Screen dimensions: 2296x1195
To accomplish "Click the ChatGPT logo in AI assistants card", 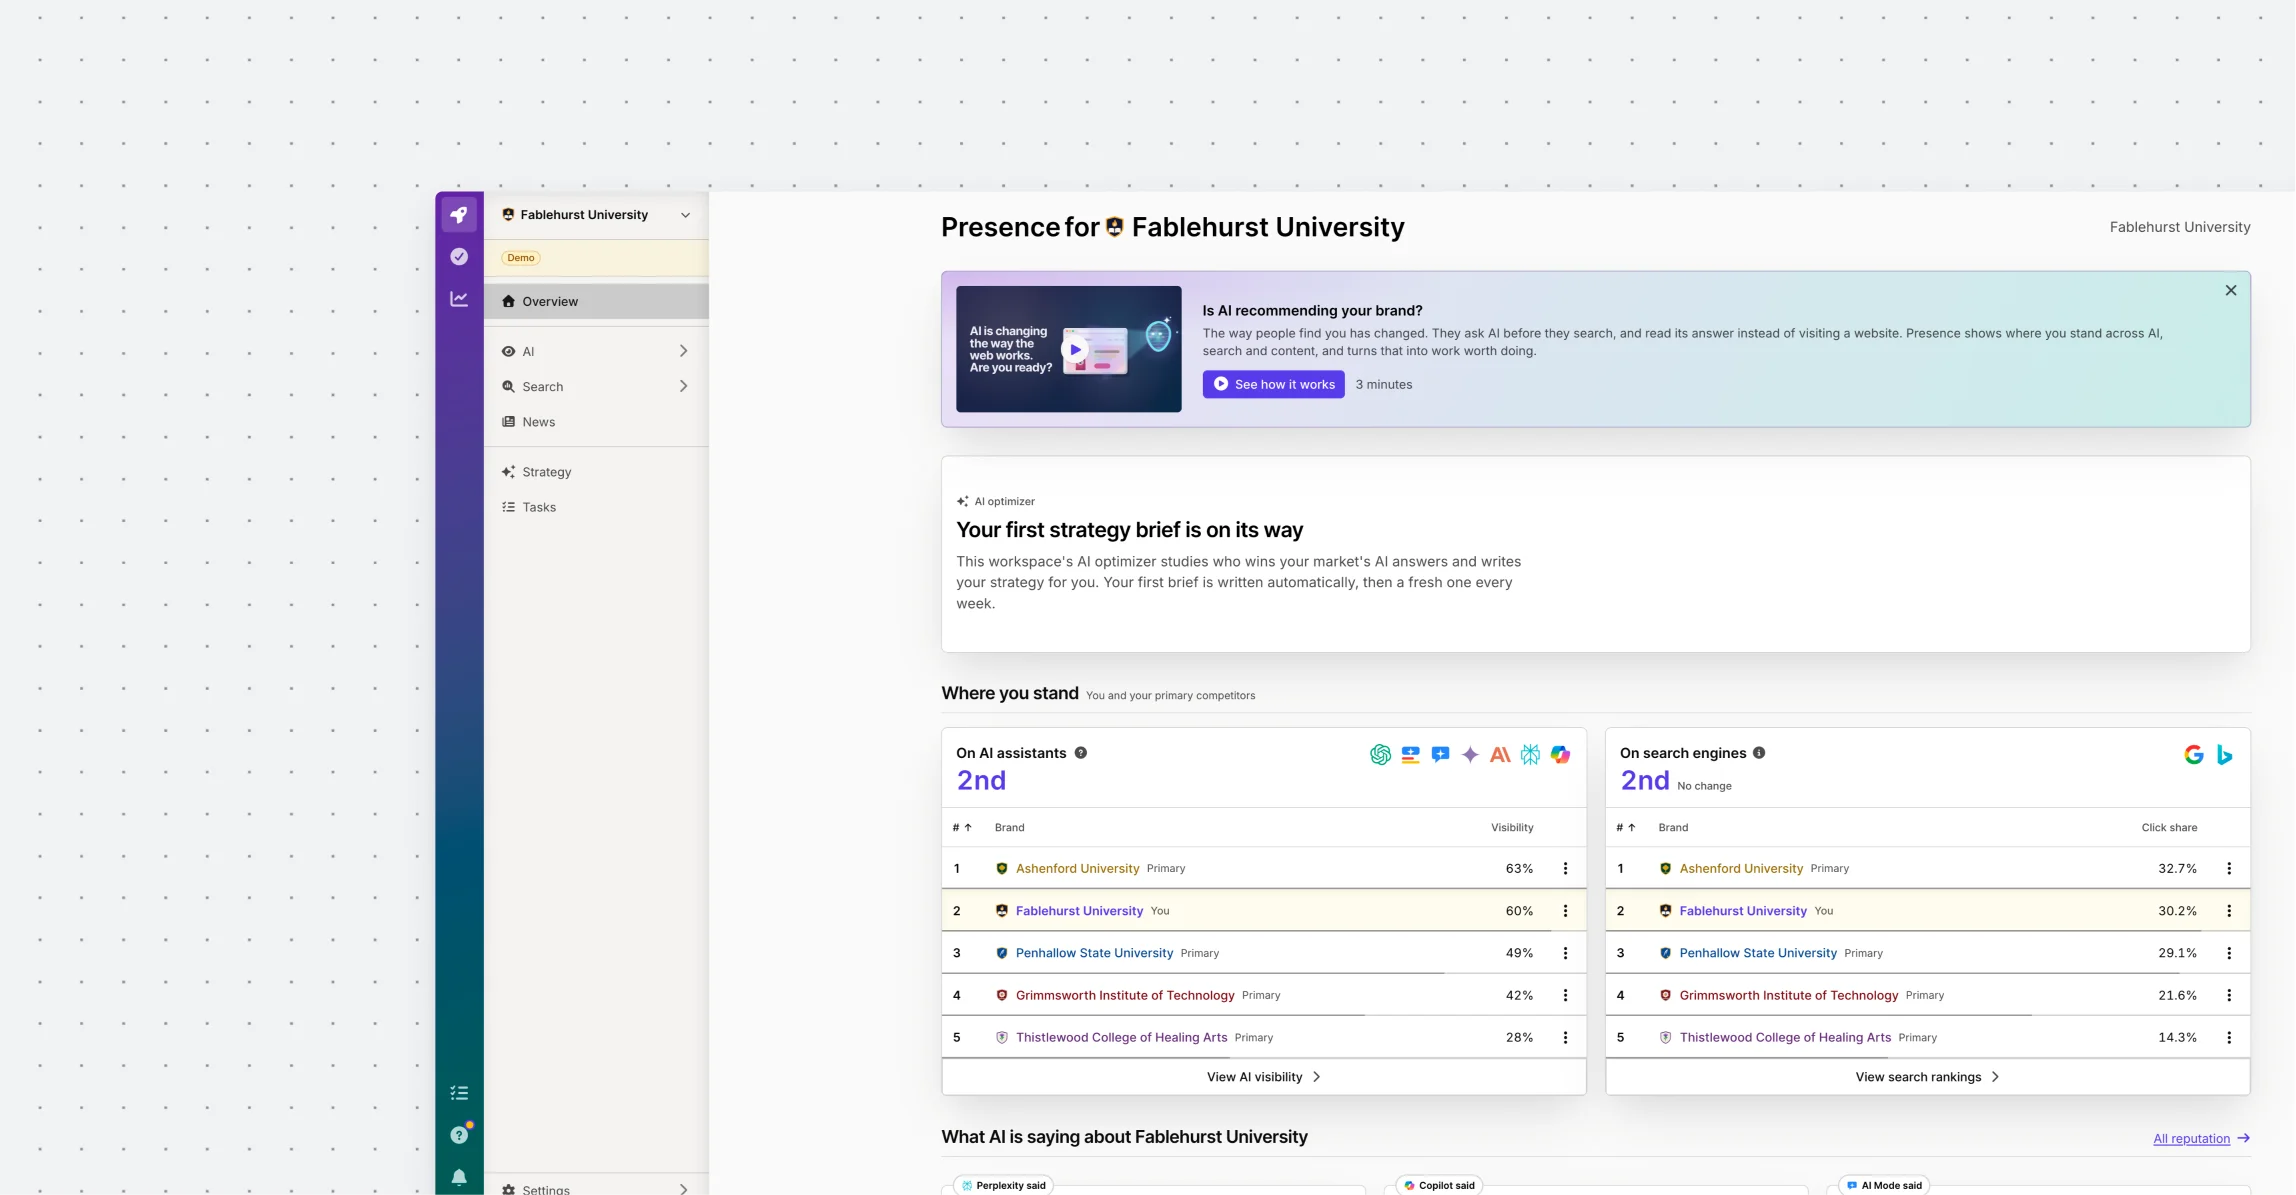I will click(x=1380, y=755).
